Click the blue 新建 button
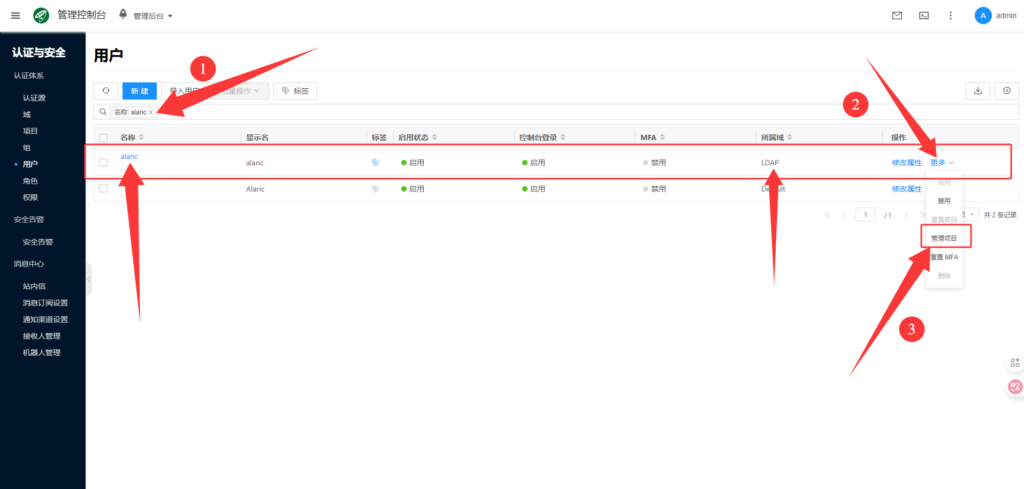The width and height of the screenshot is (1024, 489). [139, 91]
